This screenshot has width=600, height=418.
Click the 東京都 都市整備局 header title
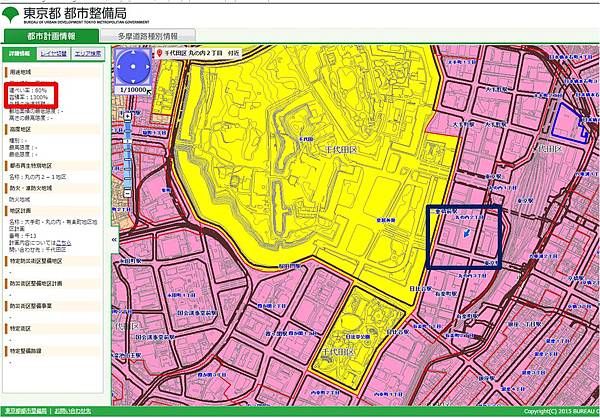pos(75,14)
